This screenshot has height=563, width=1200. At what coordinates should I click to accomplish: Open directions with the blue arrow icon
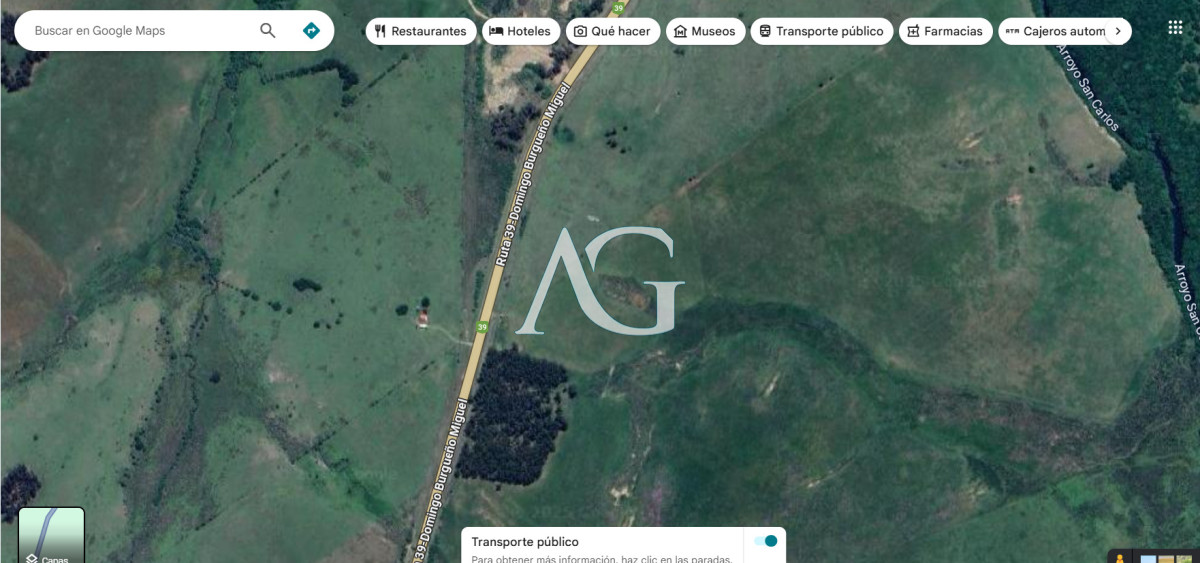311,31
